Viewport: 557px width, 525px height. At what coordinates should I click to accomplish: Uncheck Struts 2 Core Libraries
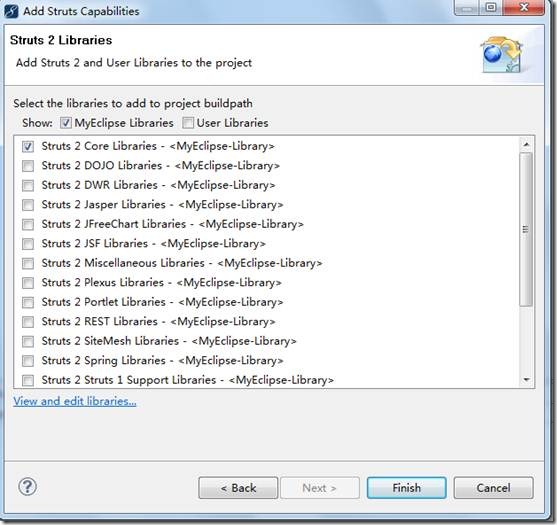tap(28, 146)
